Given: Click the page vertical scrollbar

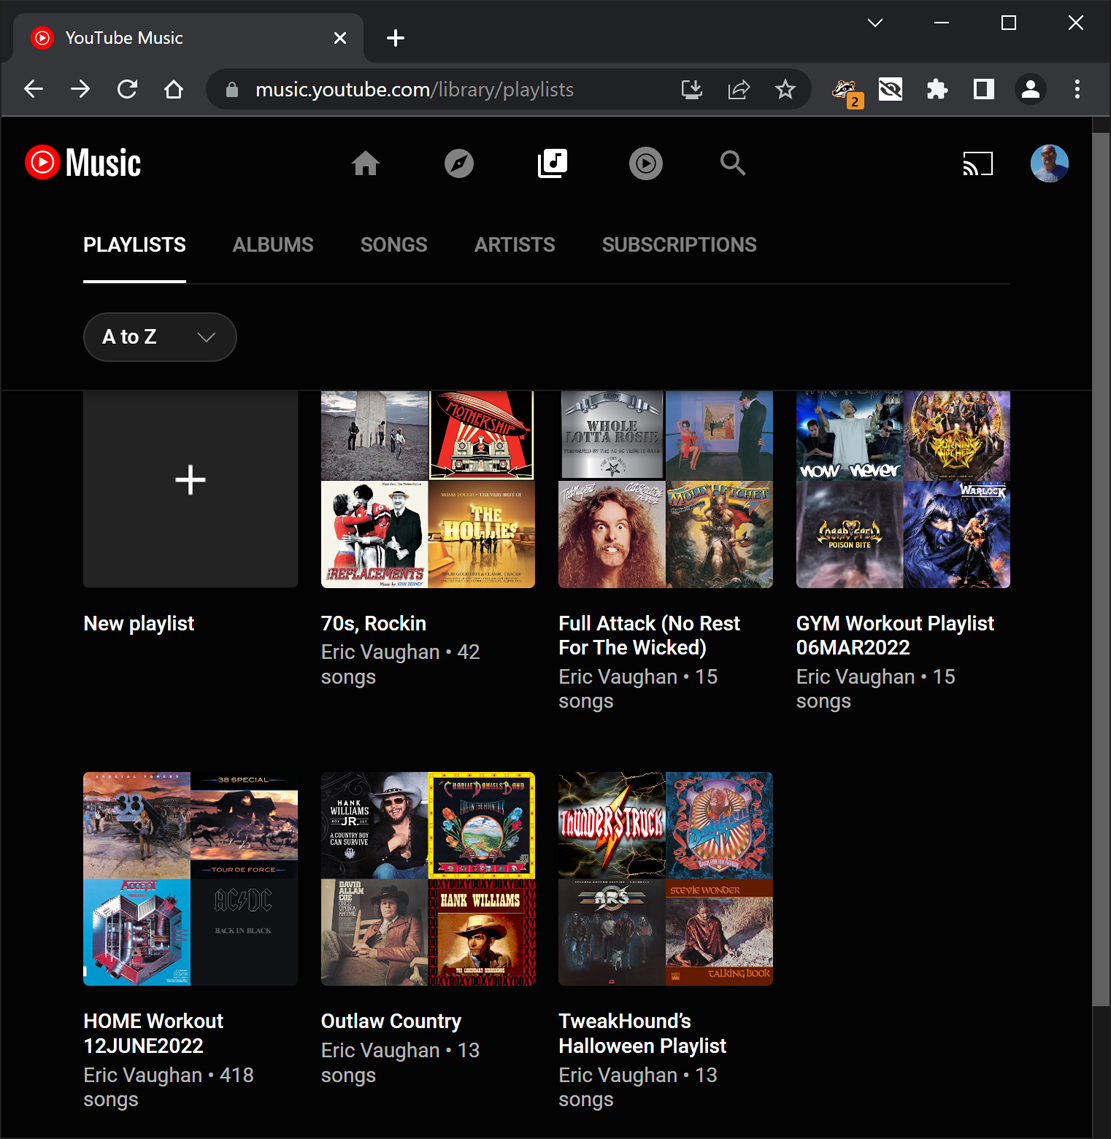Looking at the screenshot, I should point(1101,569).
